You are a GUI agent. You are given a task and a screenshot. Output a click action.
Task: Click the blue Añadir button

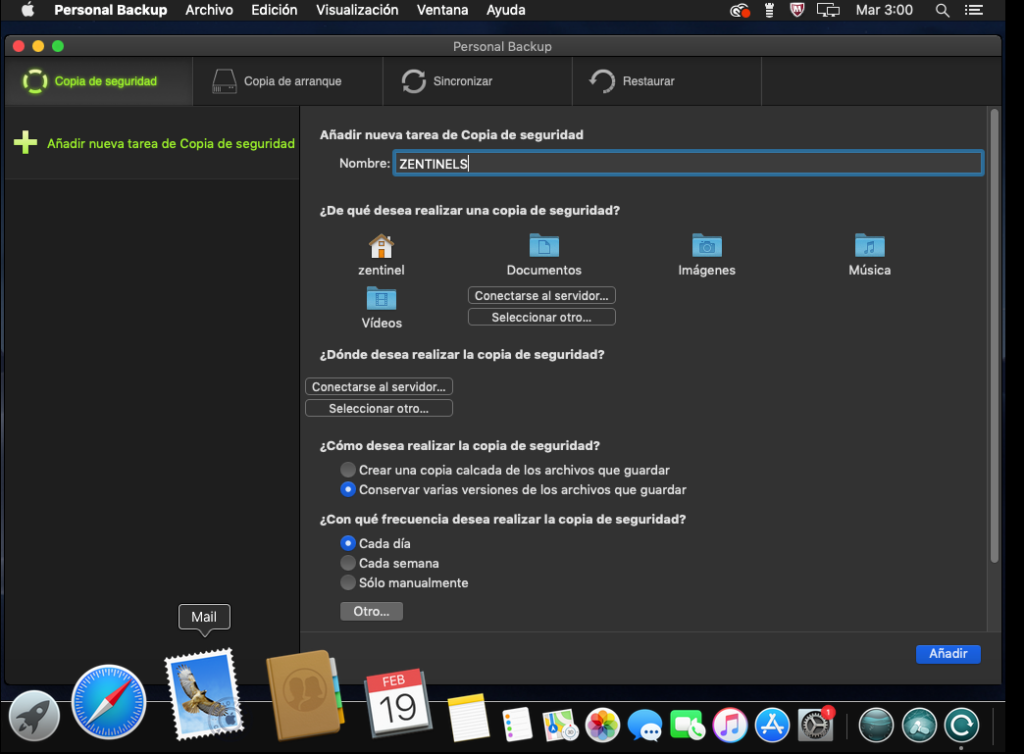pyautogui.click(x=948, y=653)
